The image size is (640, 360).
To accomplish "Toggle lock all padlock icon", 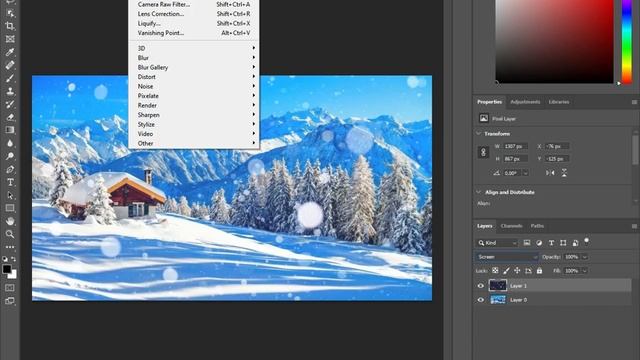I will coord(539,271).
